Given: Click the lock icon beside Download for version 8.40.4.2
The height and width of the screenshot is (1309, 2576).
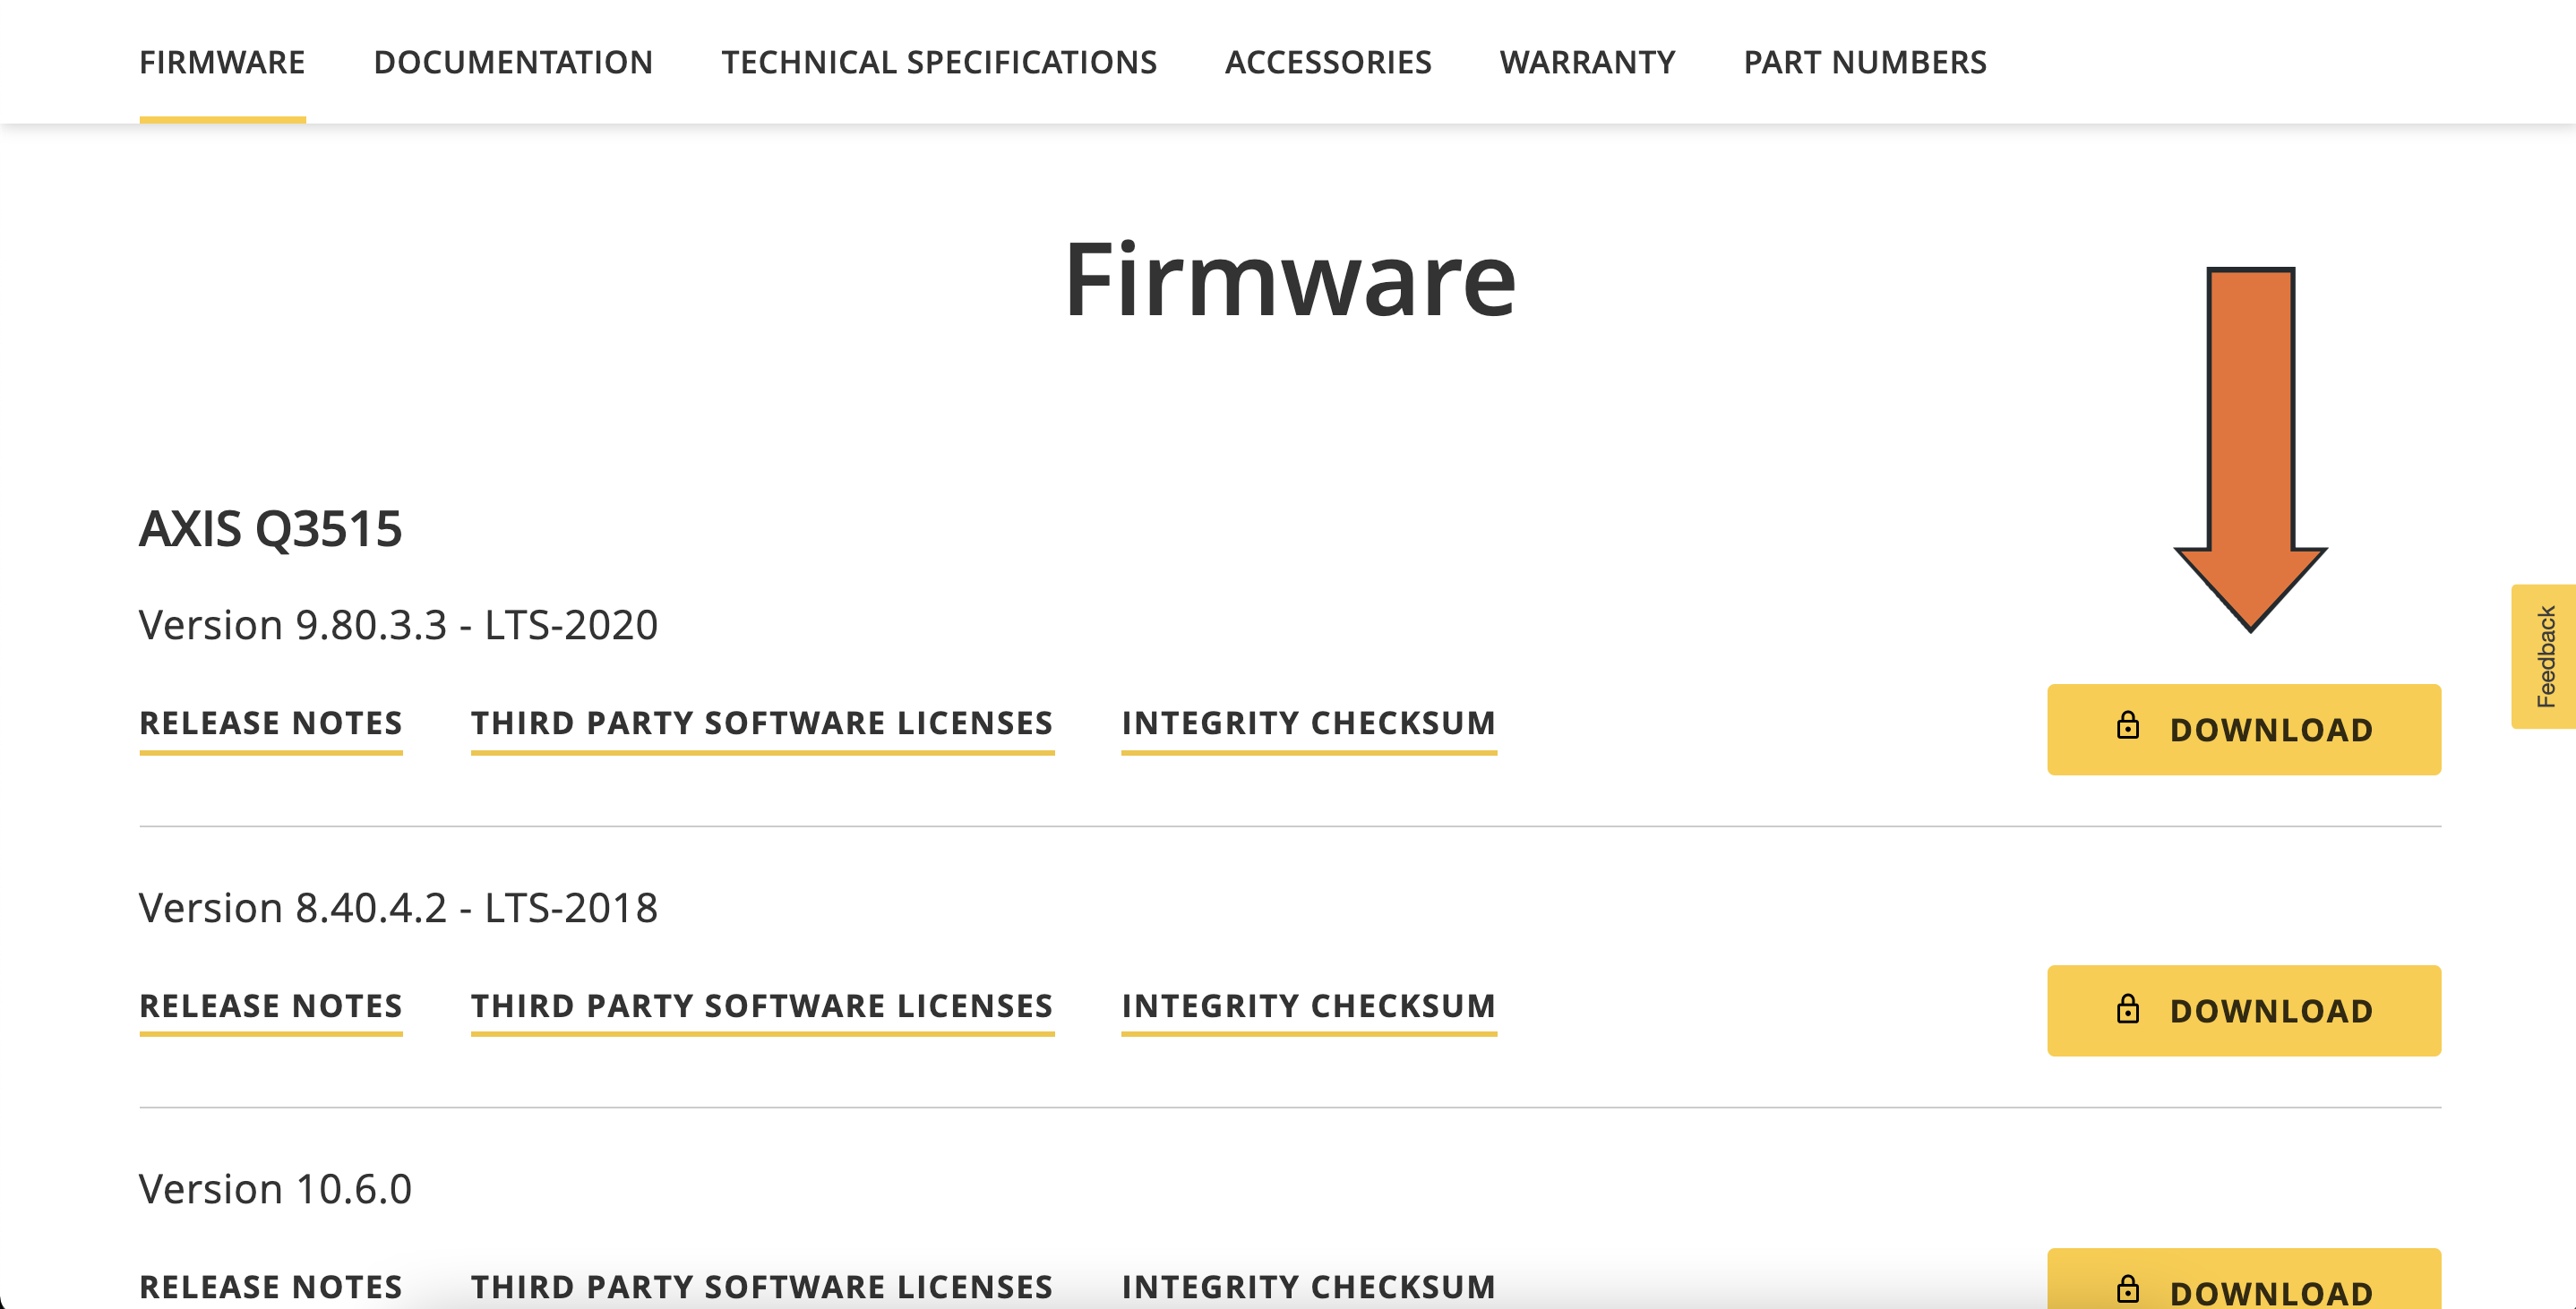Looking at the screenshot, I should tap(2130, 1010).
